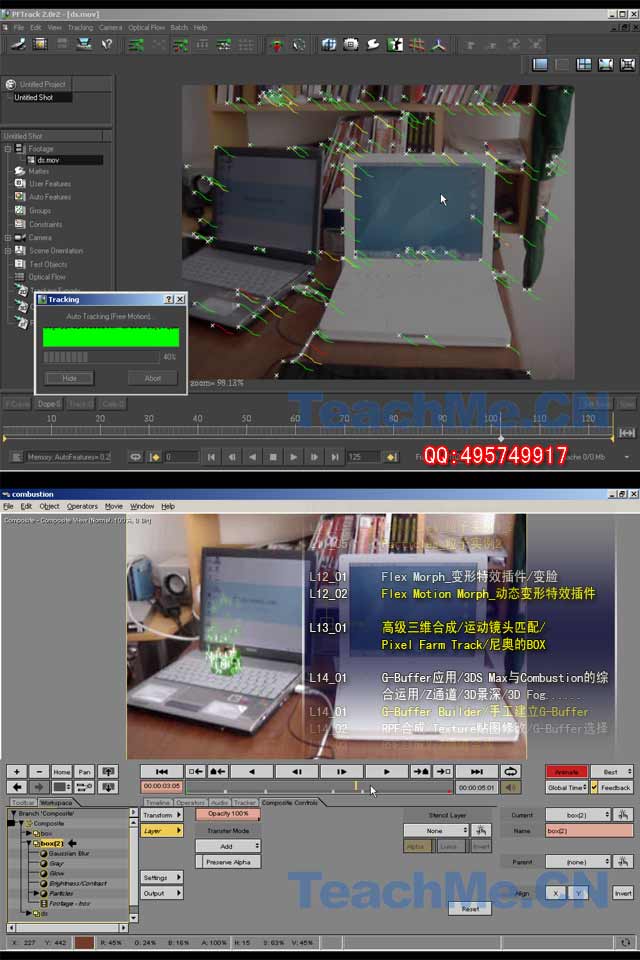
Task: Open the Tracking menu in PFTrack
Action: [80, 28]
